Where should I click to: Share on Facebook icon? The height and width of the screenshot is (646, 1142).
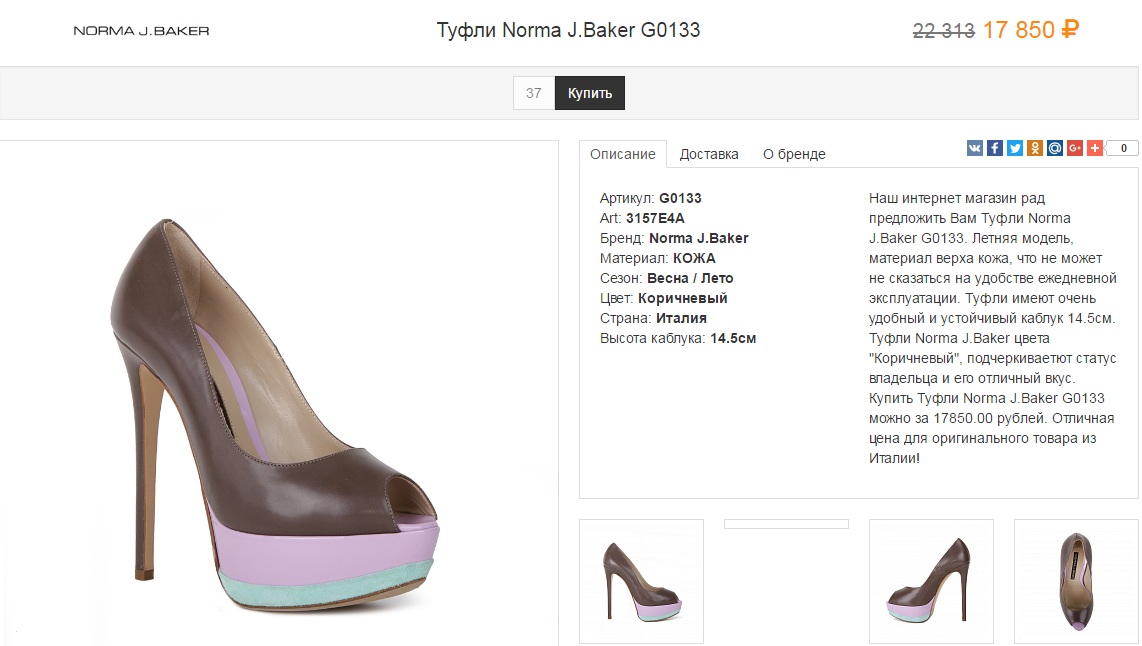click(x=995, y=148)
